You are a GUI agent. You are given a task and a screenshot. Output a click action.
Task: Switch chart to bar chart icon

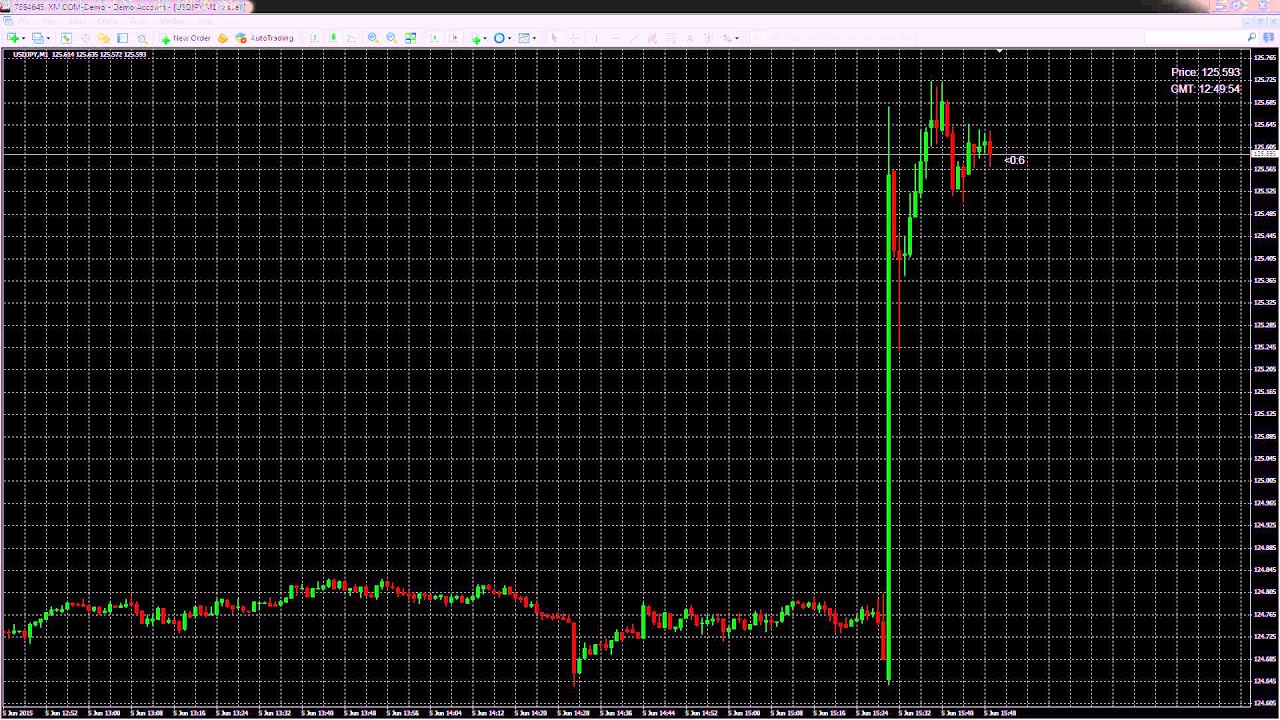pyautogui.click(x=314, y=38)
